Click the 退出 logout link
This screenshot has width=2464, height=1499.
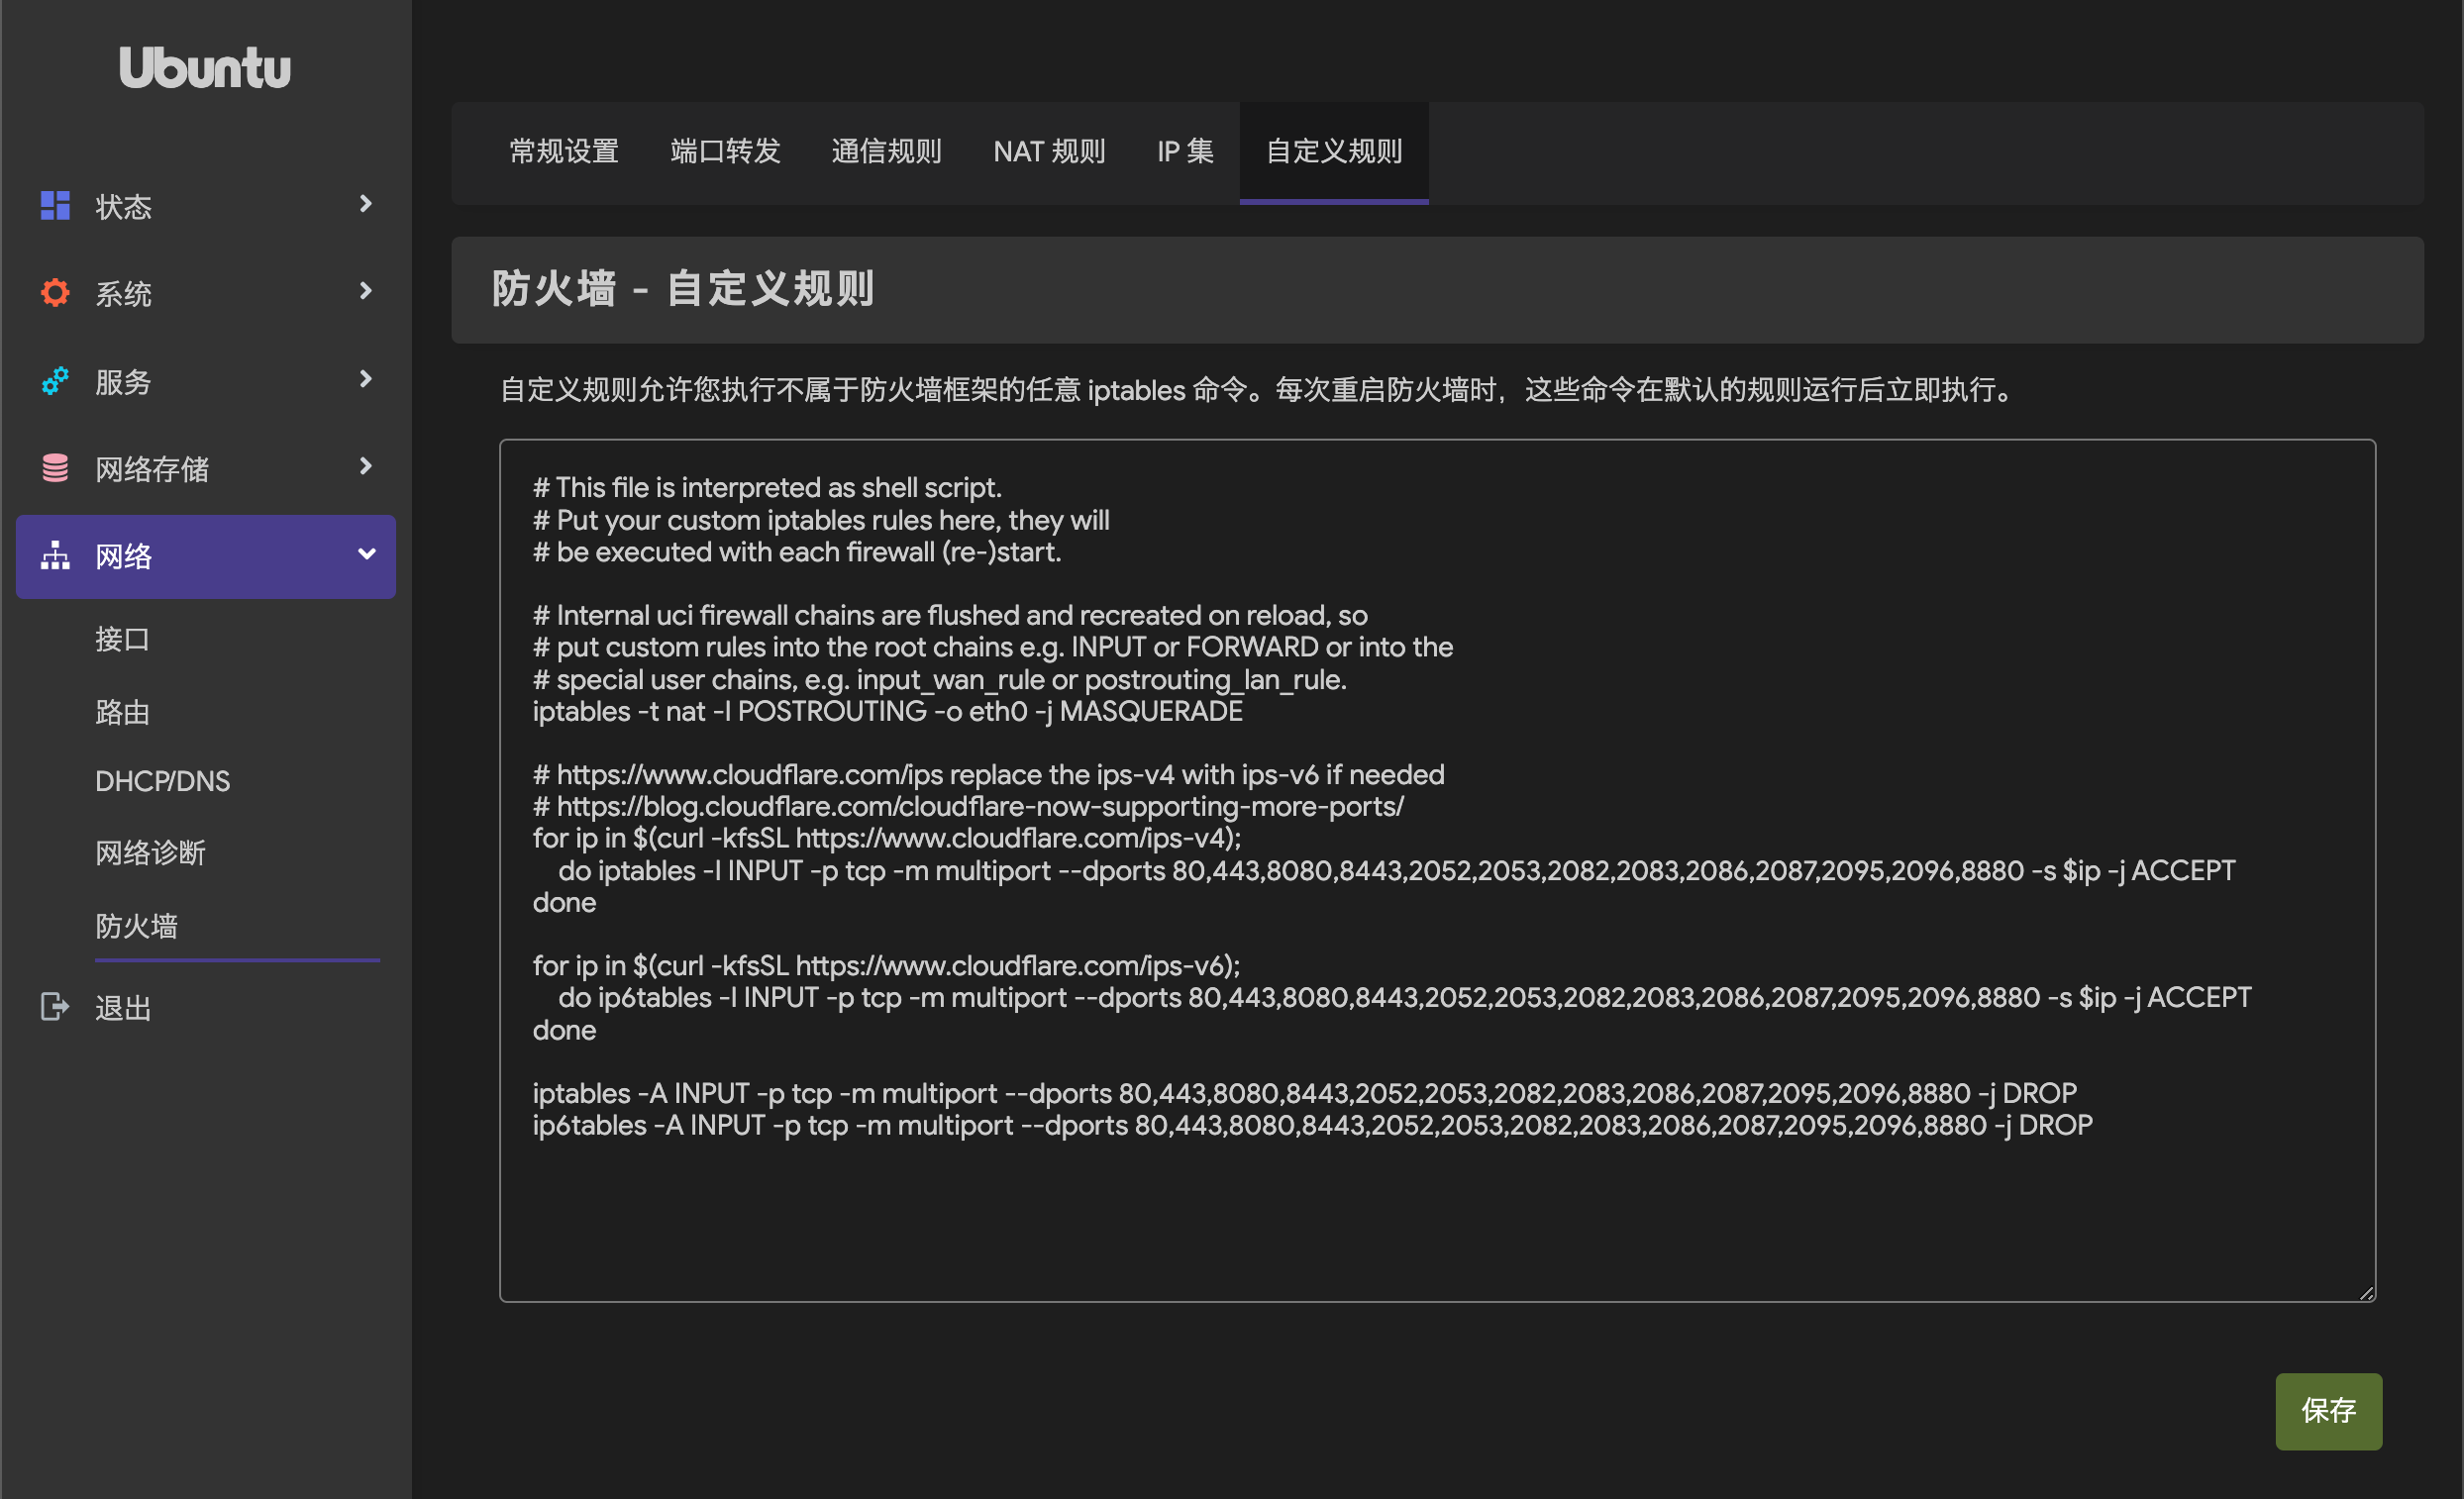(x=123, y=1008)
